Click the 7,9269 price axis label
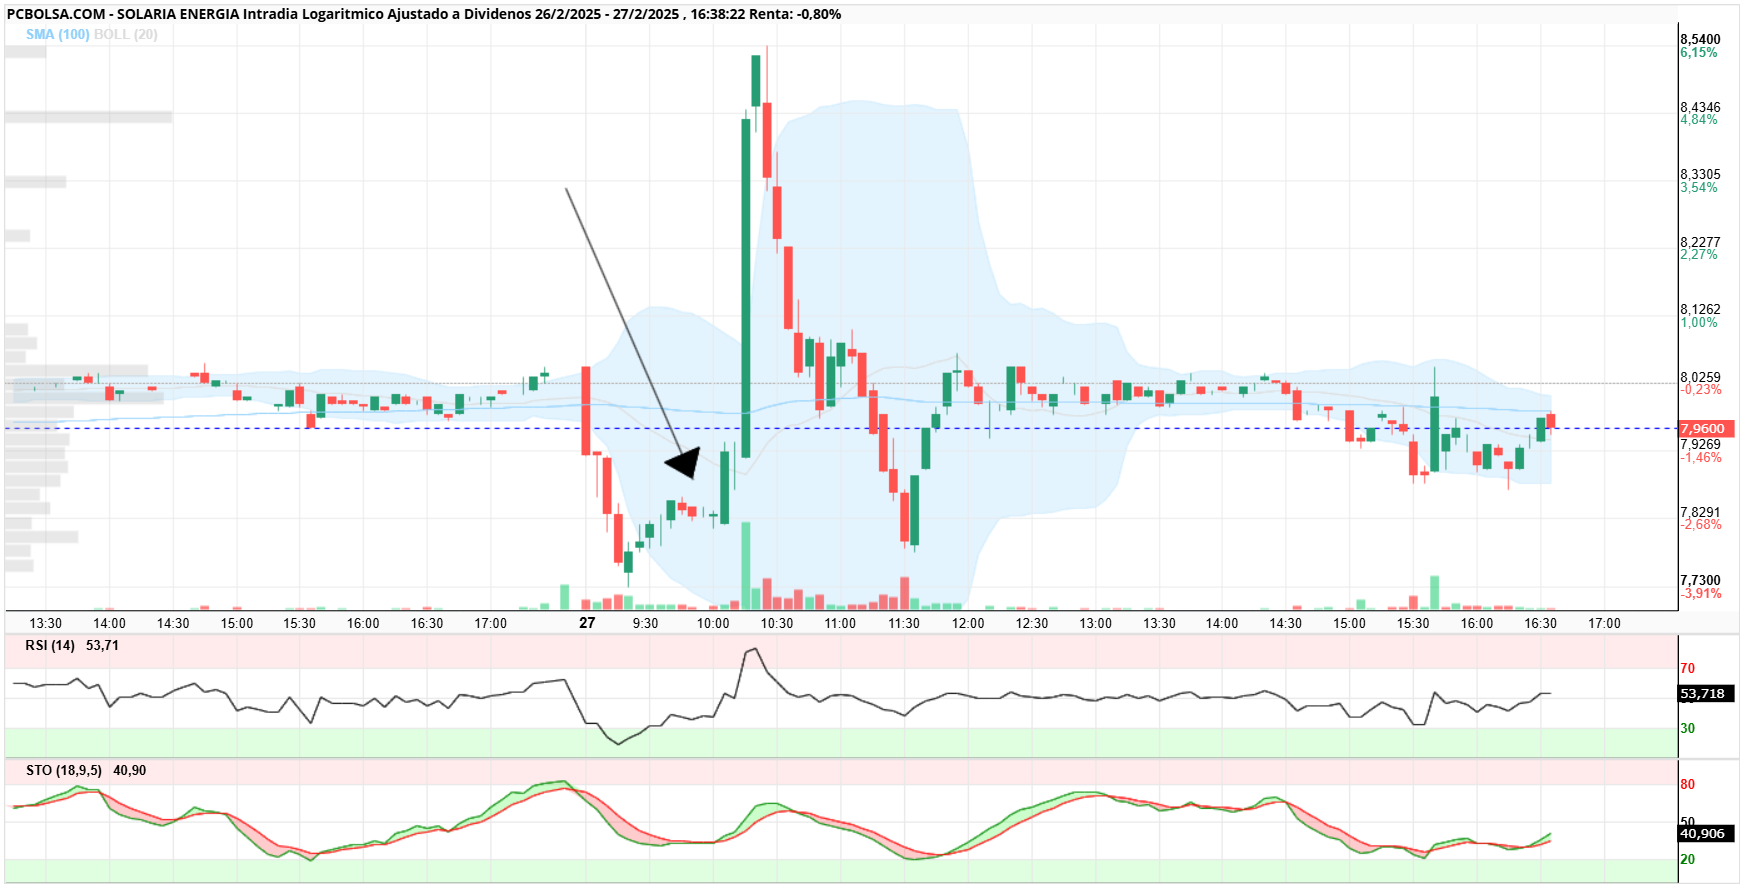This screenshot has width=1744, height=888. (1700, 444)
